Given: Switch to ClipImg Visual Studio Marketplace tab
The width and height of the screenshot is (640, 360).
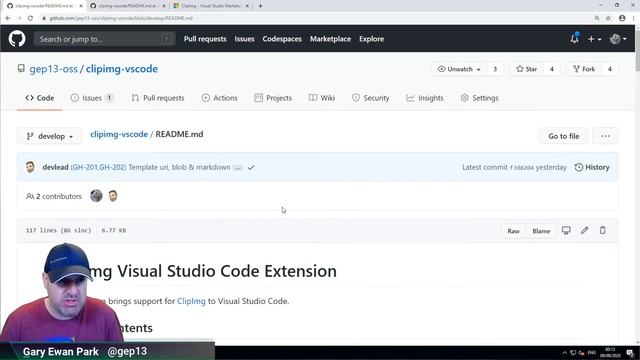Looking at the screenshot, I should pyautogui.click(x=211, y=6).
